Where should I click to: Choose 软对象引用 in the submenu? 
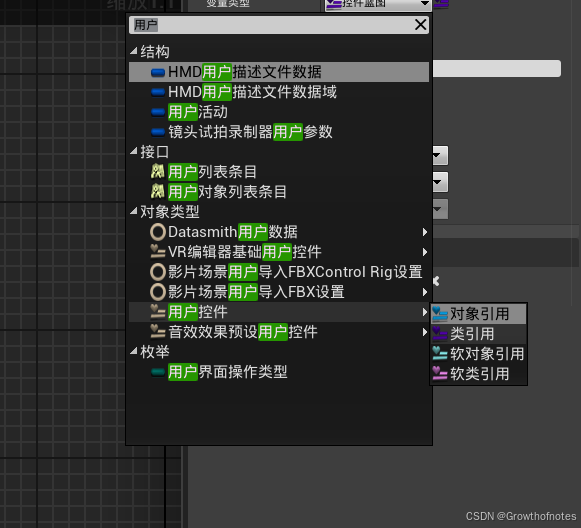point(478,353)
